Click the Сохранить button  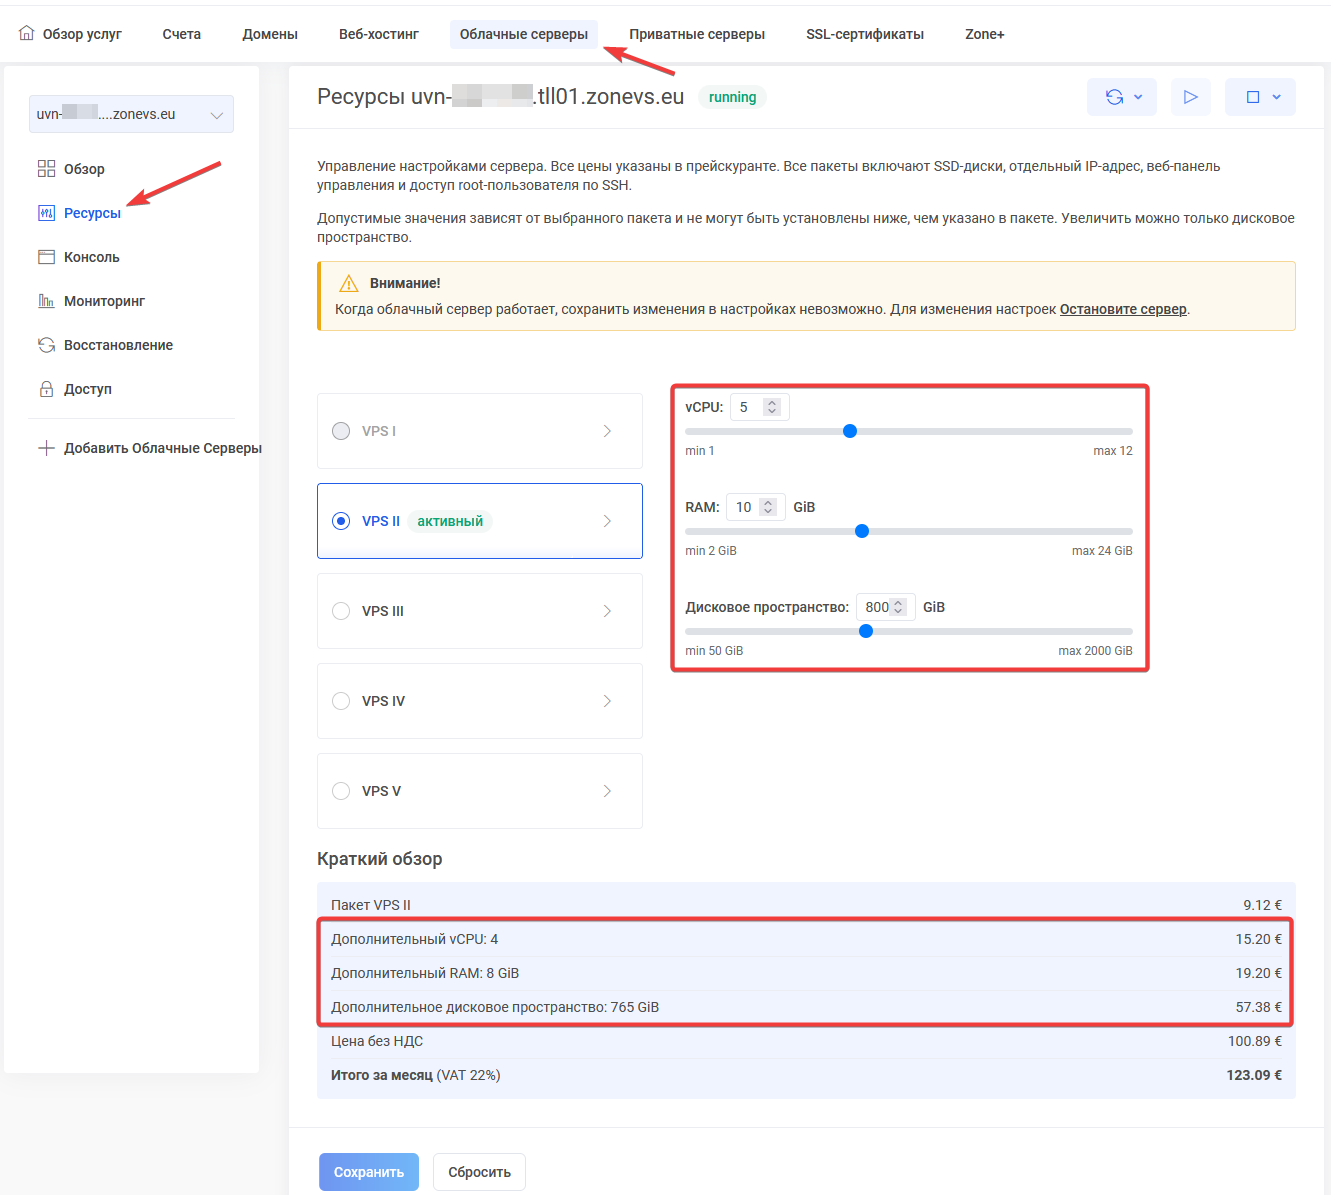tap(369, 1172)
